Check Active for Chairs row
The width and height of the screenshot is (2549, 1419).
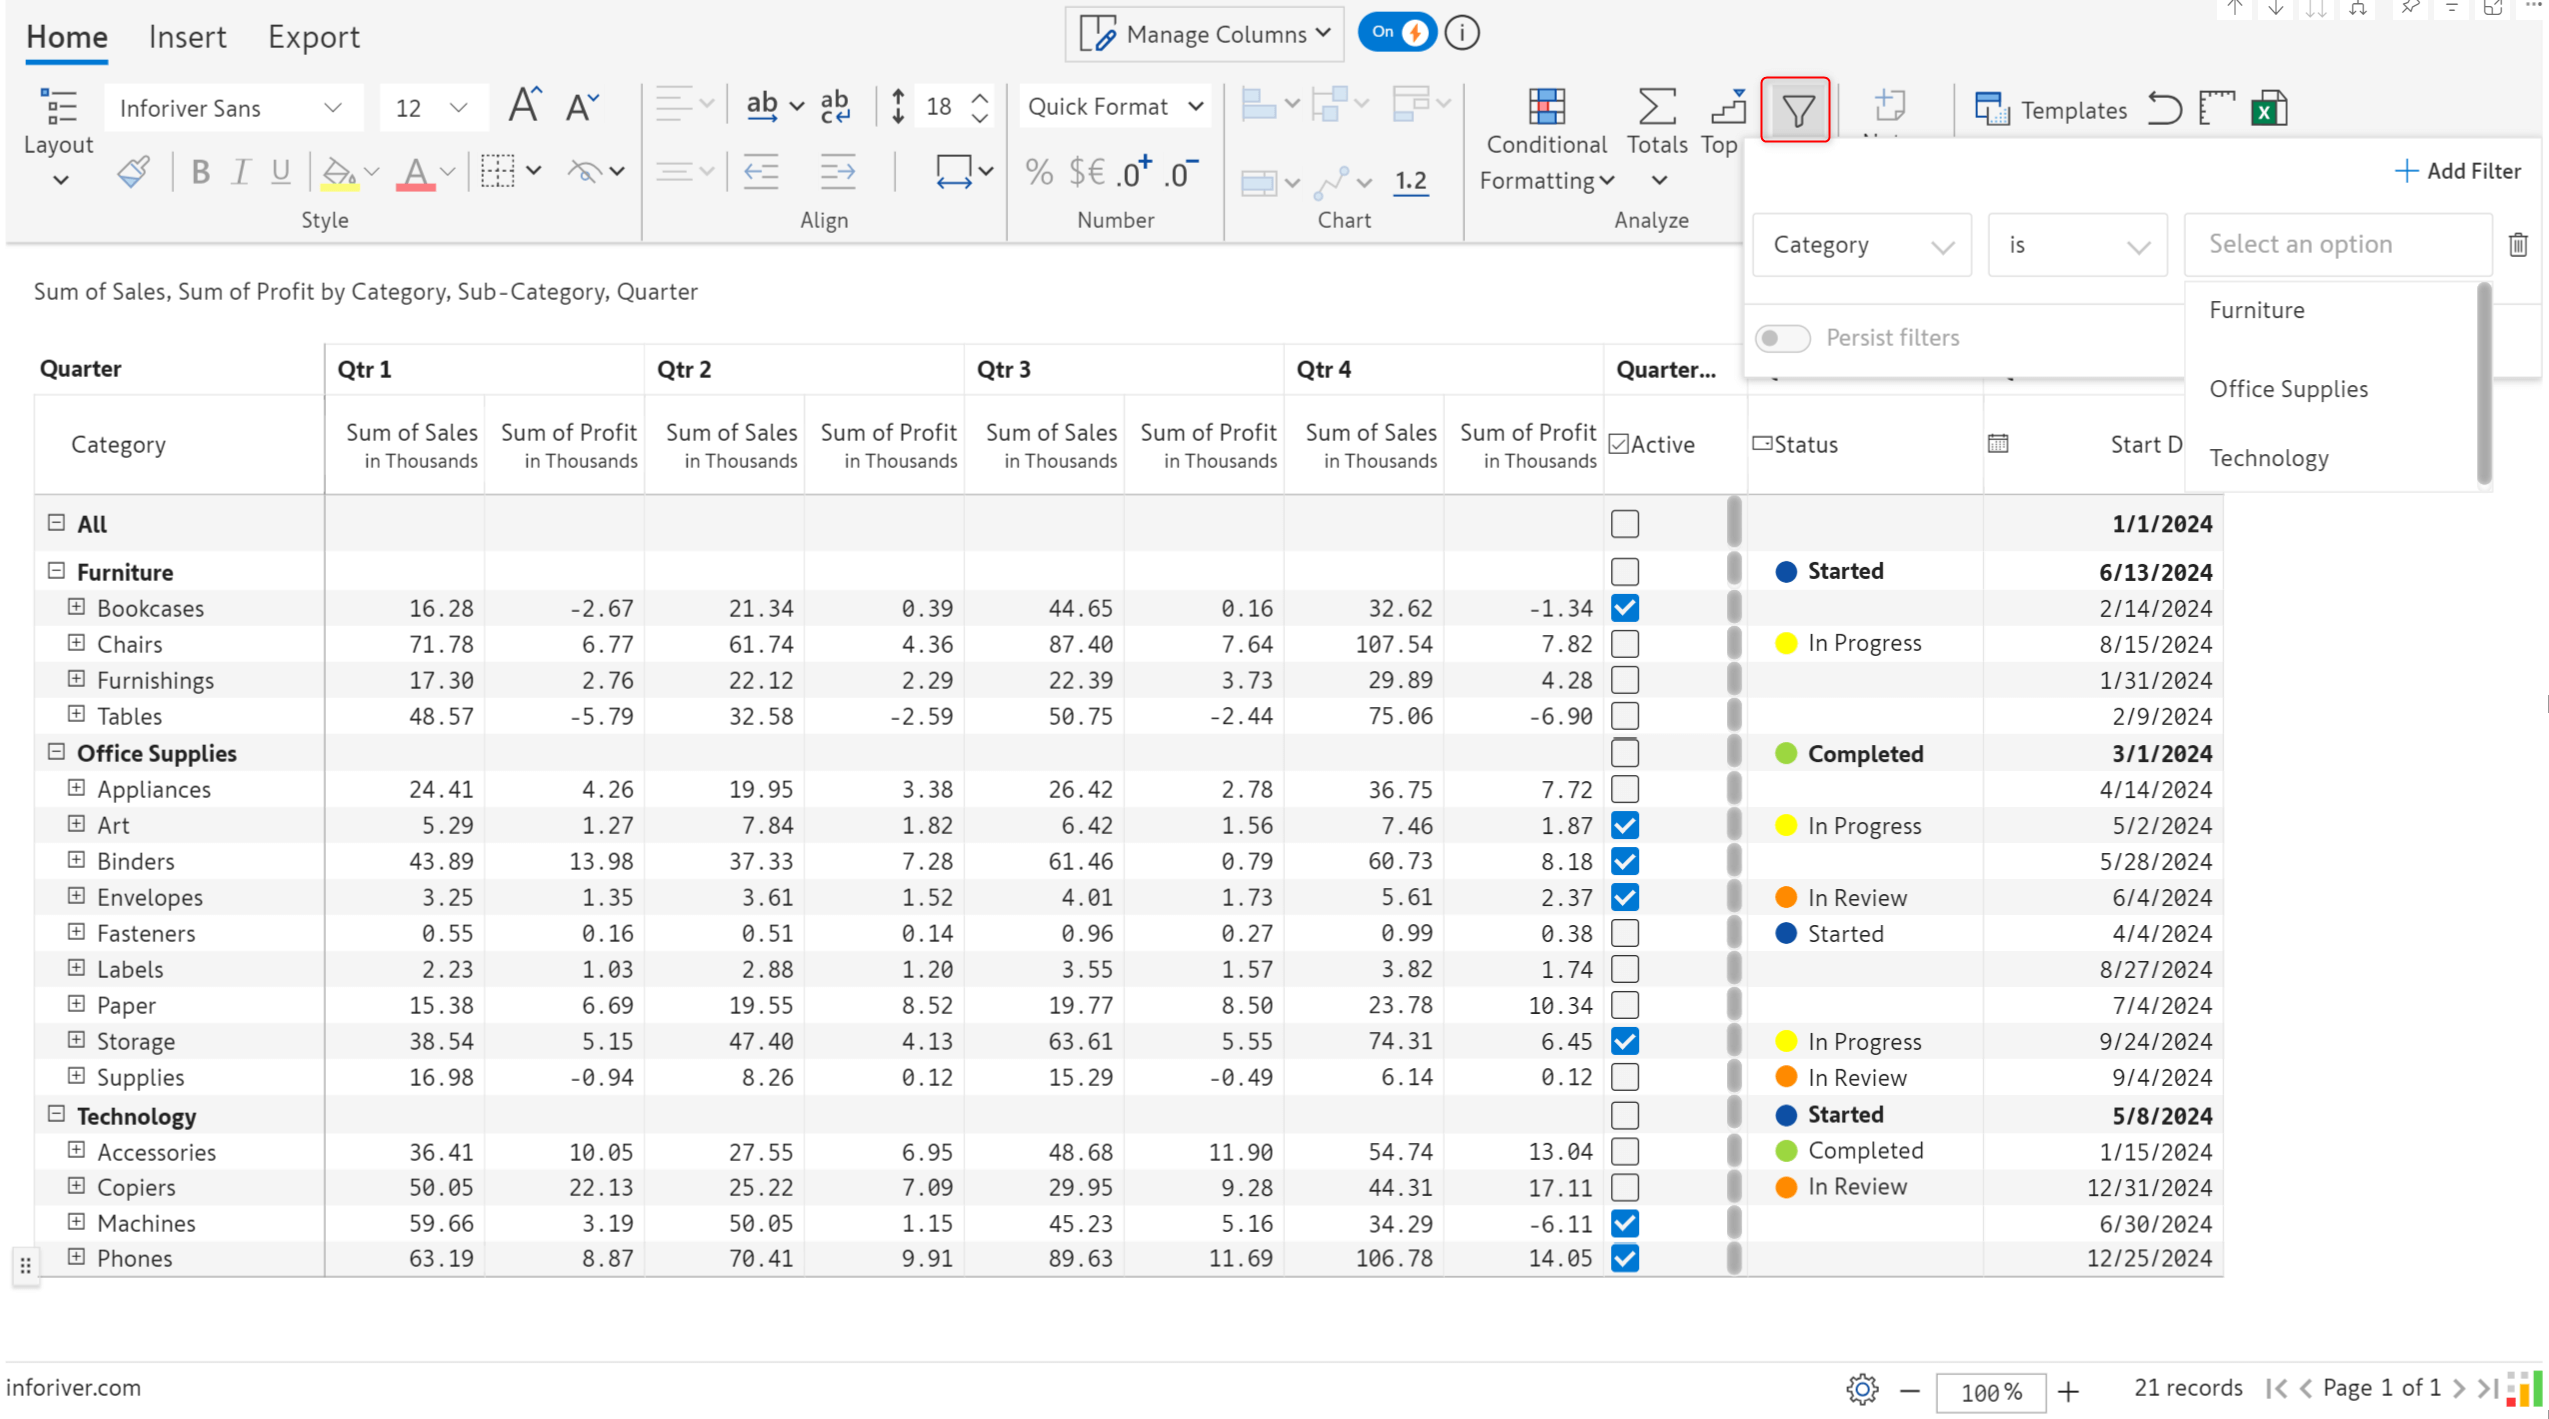point(1624,644)
